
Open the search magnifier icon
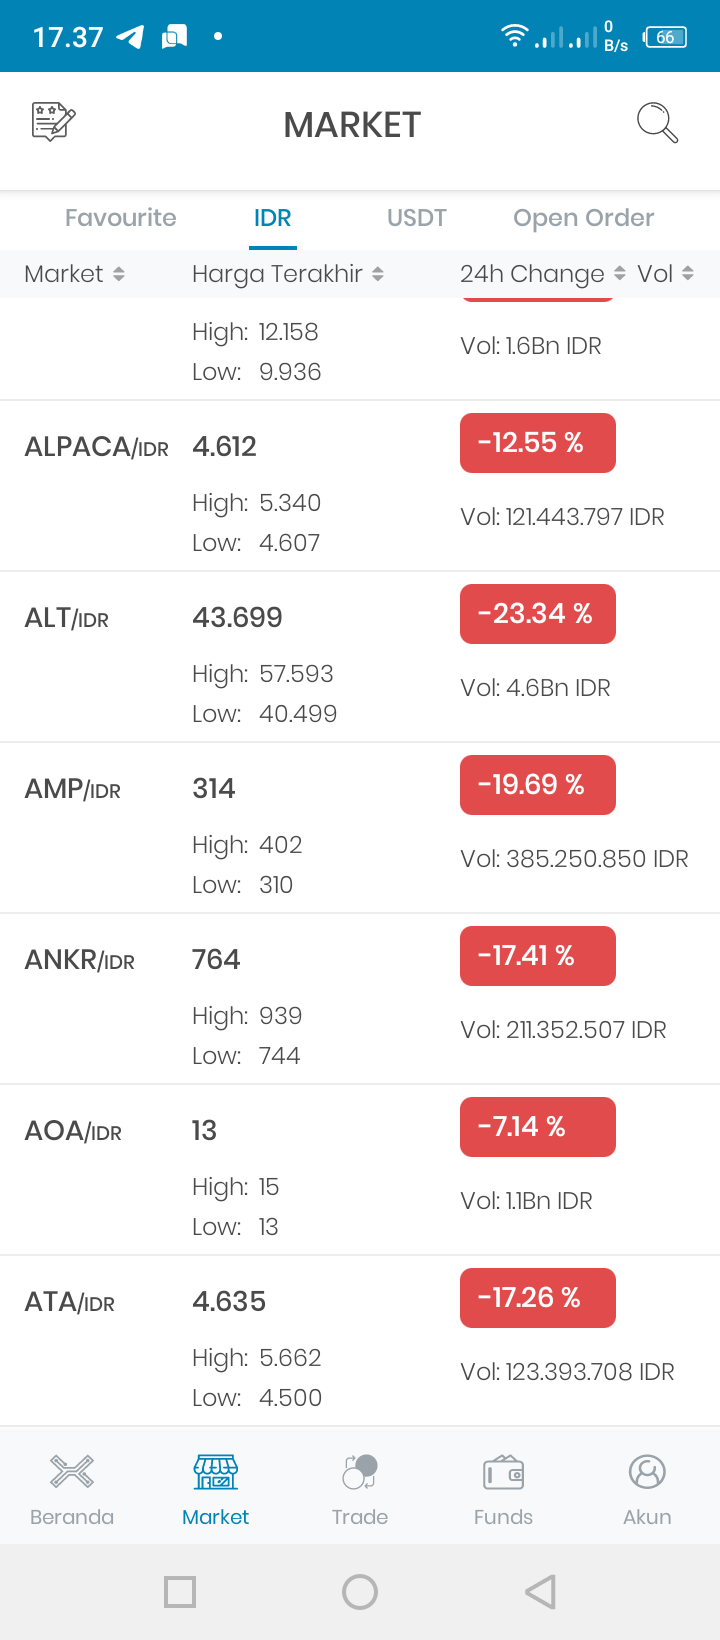657,123
